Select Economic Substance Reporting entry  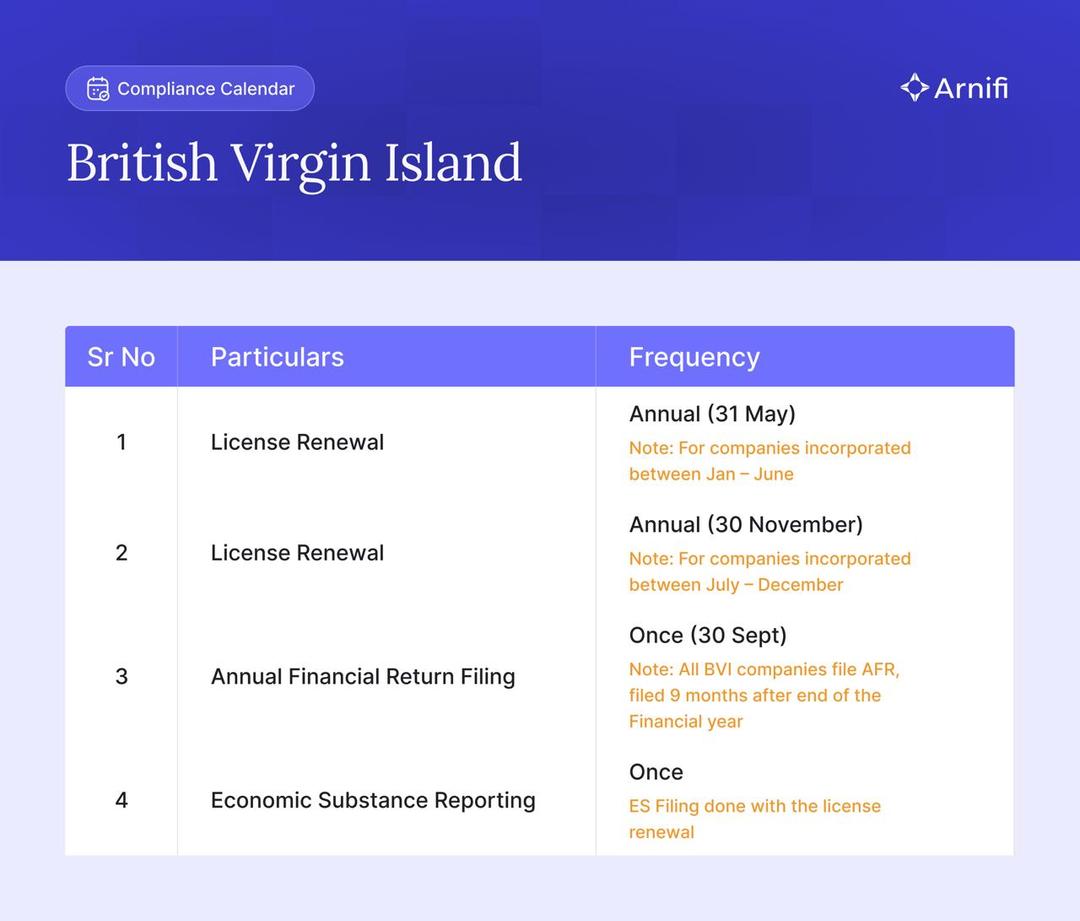tap(373, 800)
